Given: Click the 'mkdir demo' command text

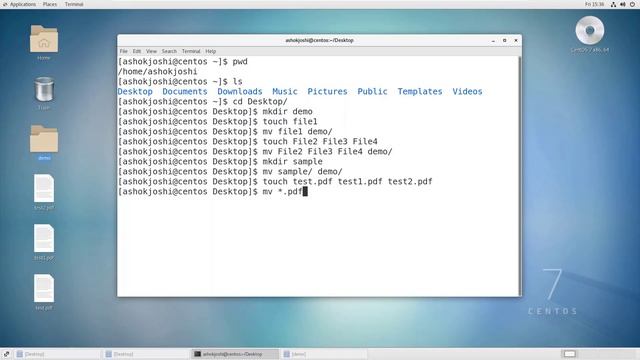Looking at the screenshot, I should [287, 111].
